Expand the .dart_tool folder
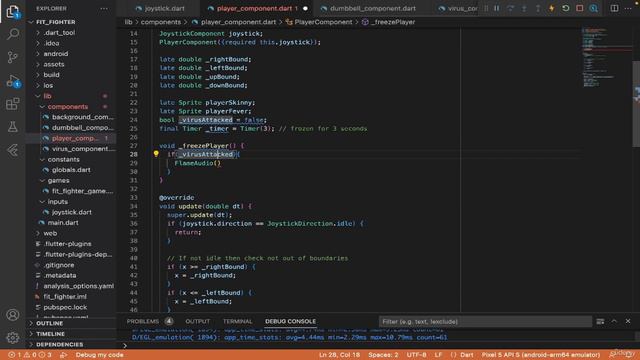This screenshot has height=360, width=640. [x=59, y=33]
